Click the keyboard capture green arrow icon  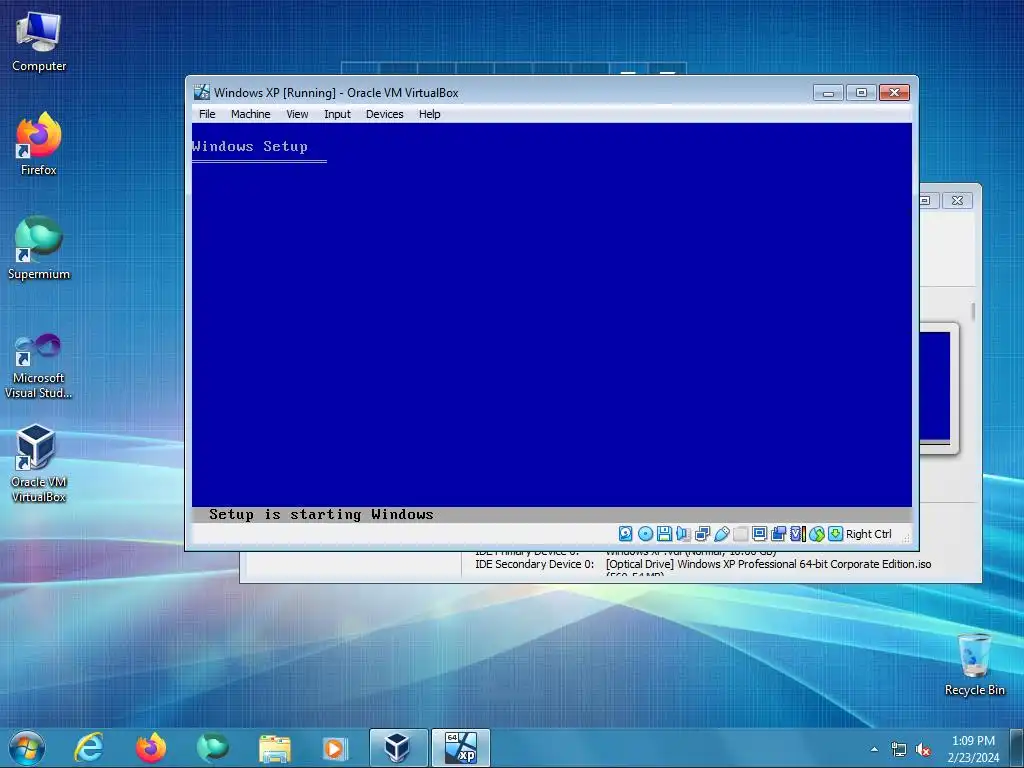pos(835,534)
